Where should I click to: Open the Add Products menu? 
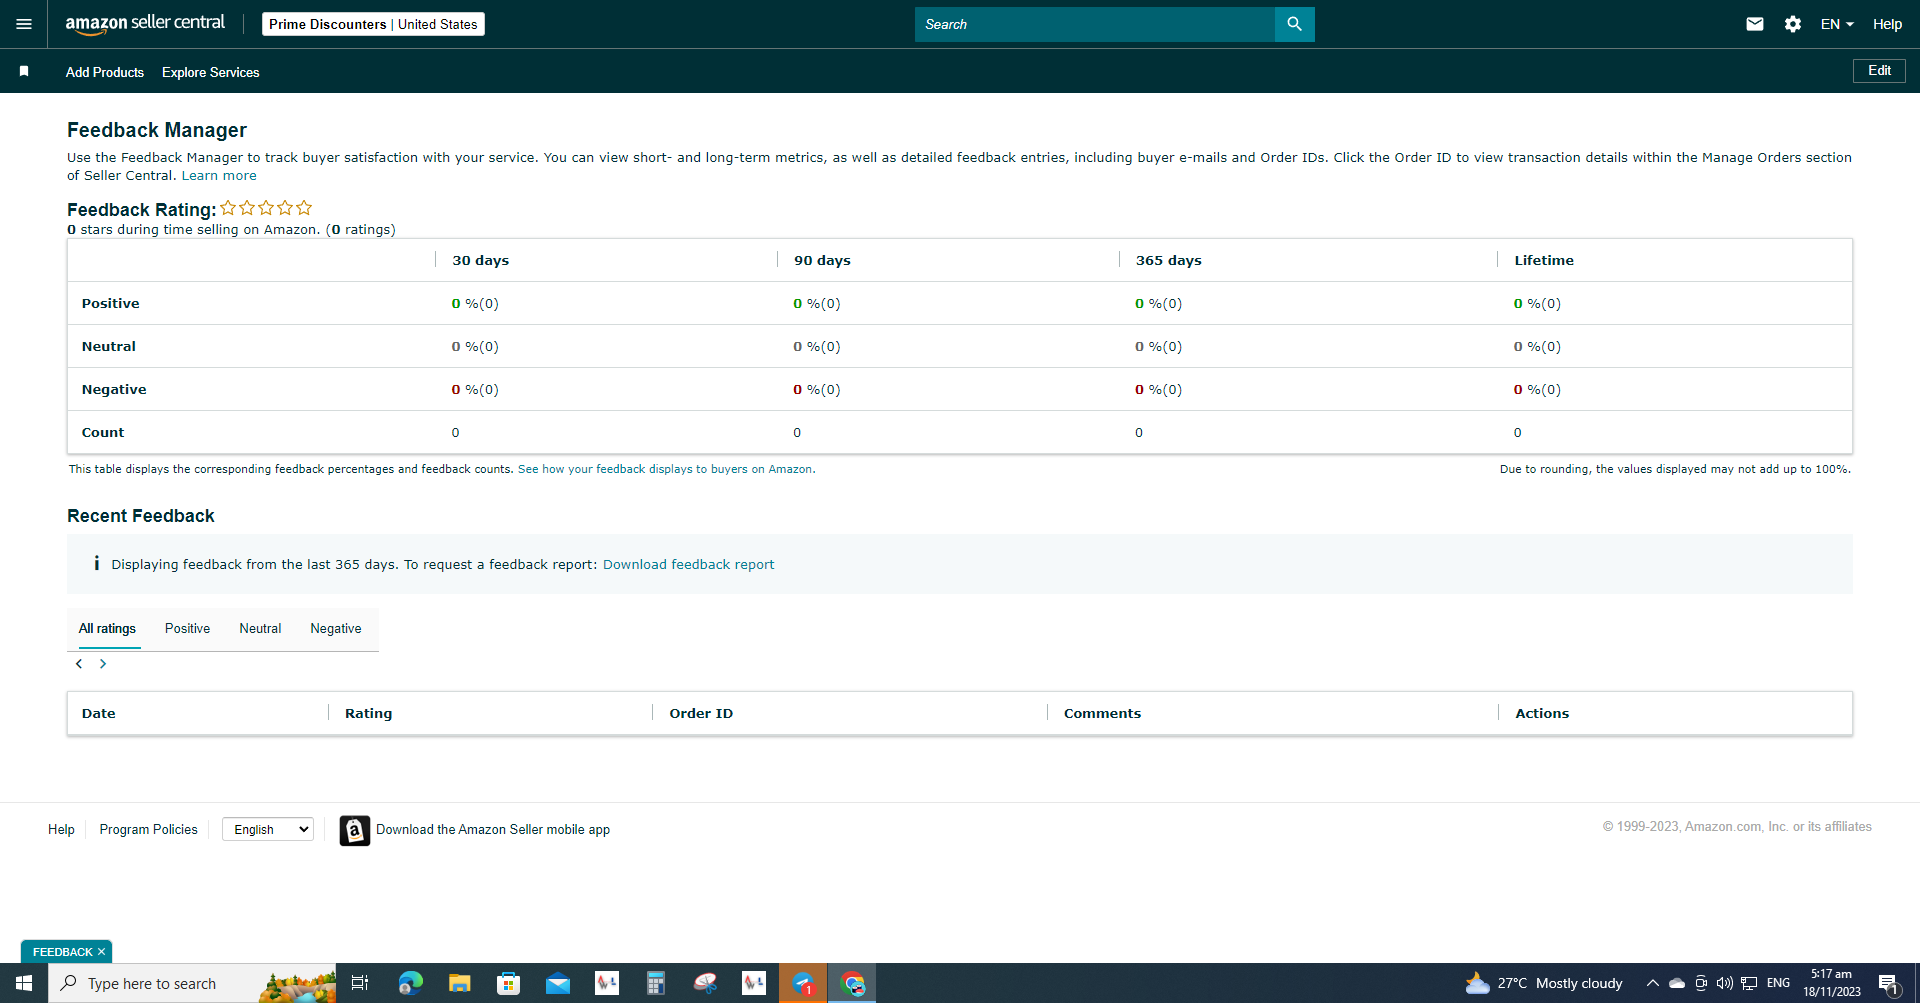tap(105, 72)
